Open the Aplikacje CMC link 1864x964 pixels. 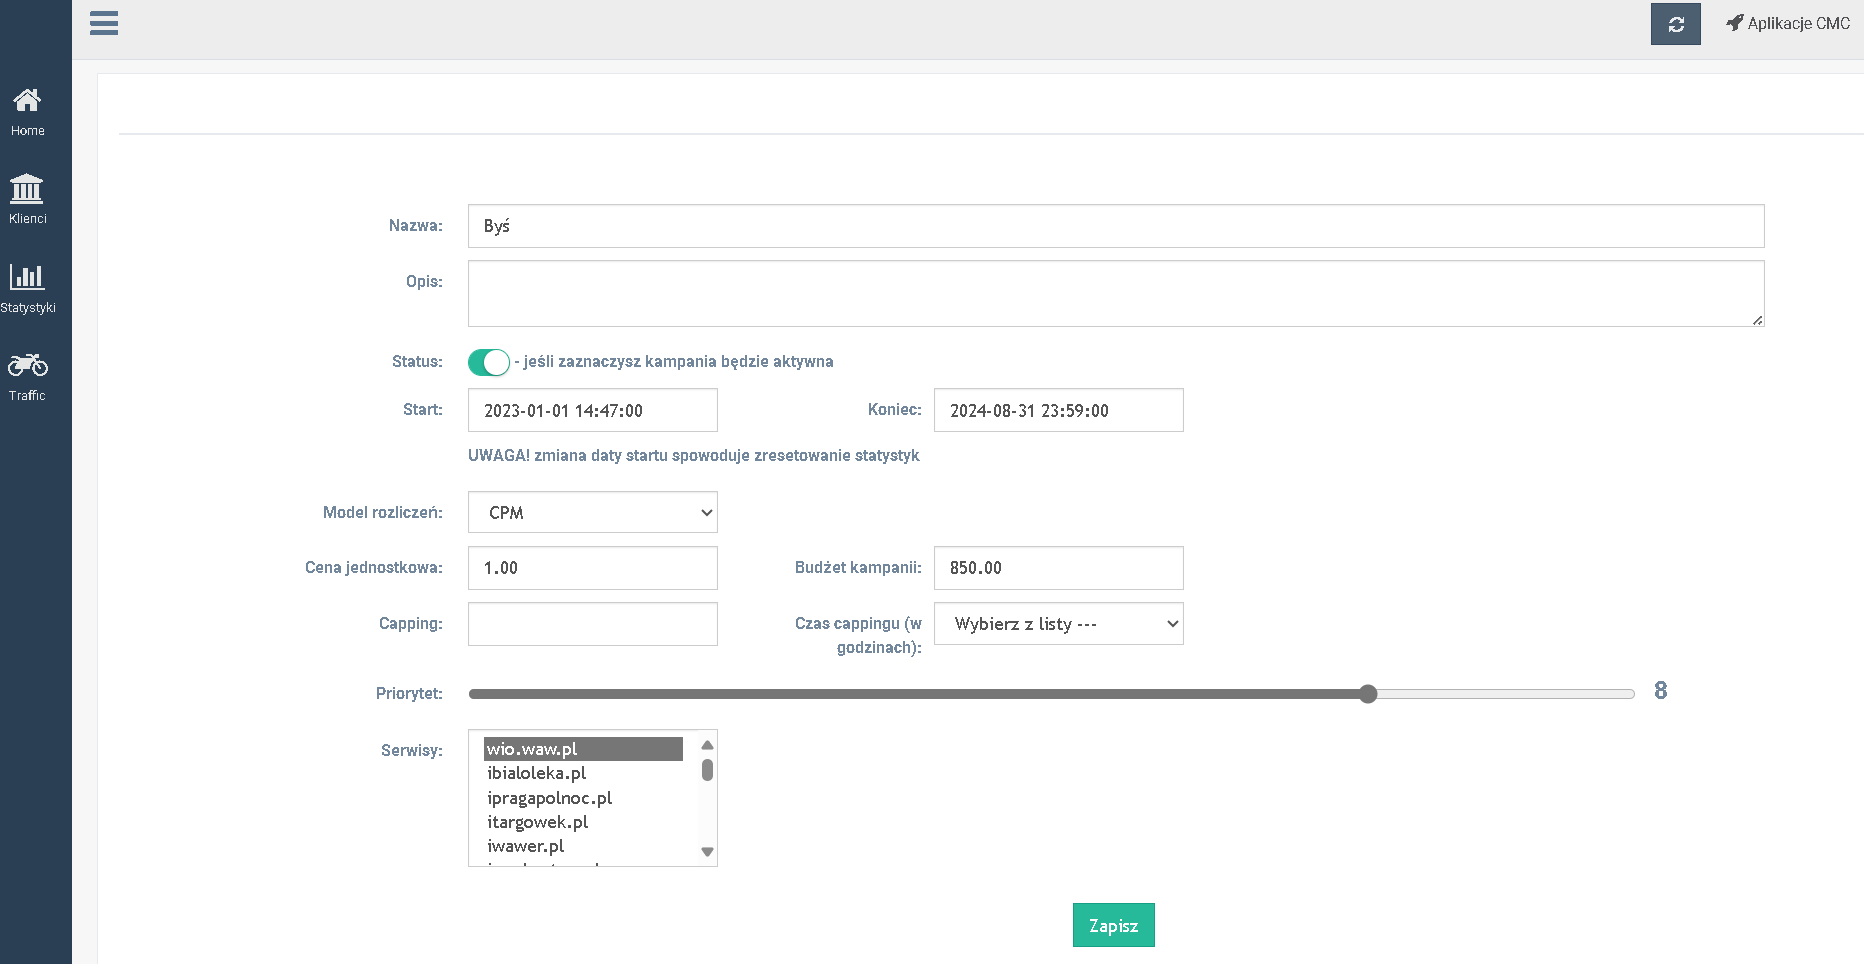(x=1798, y=23)
